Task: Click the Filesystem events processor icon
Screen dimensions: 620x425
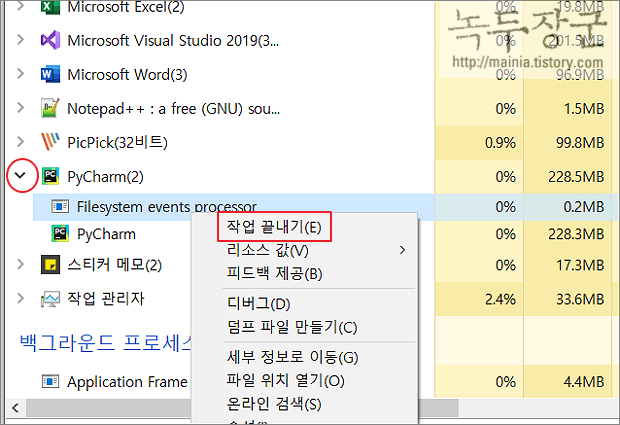Action: (60, 207)
